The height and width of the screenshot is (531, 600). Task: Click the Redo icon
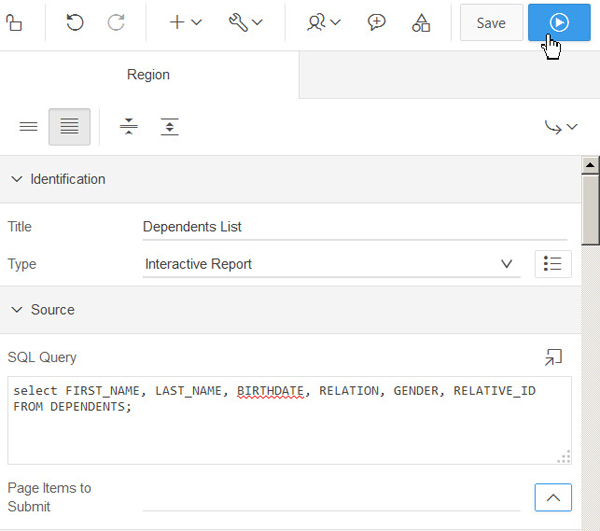(116, 22)
